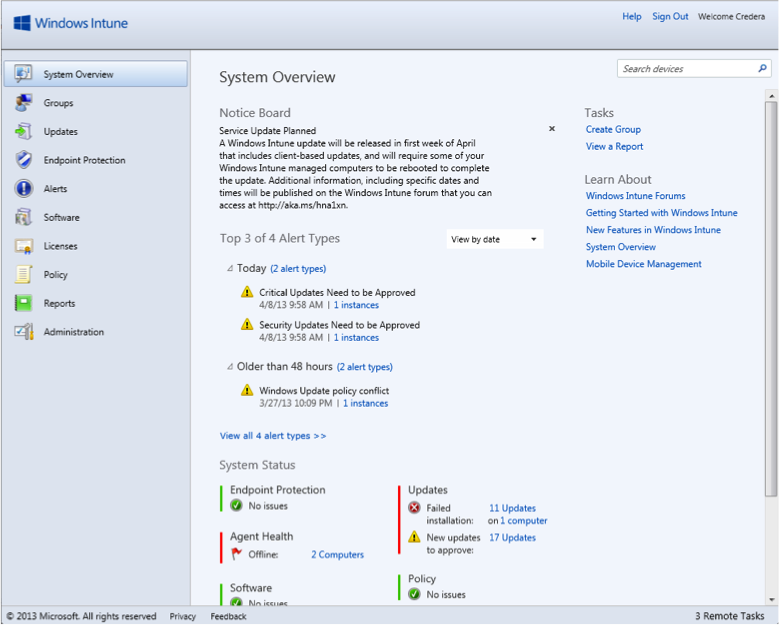Select Policy in the sidebar
The image size is (779, 625).
coord(96,274)
